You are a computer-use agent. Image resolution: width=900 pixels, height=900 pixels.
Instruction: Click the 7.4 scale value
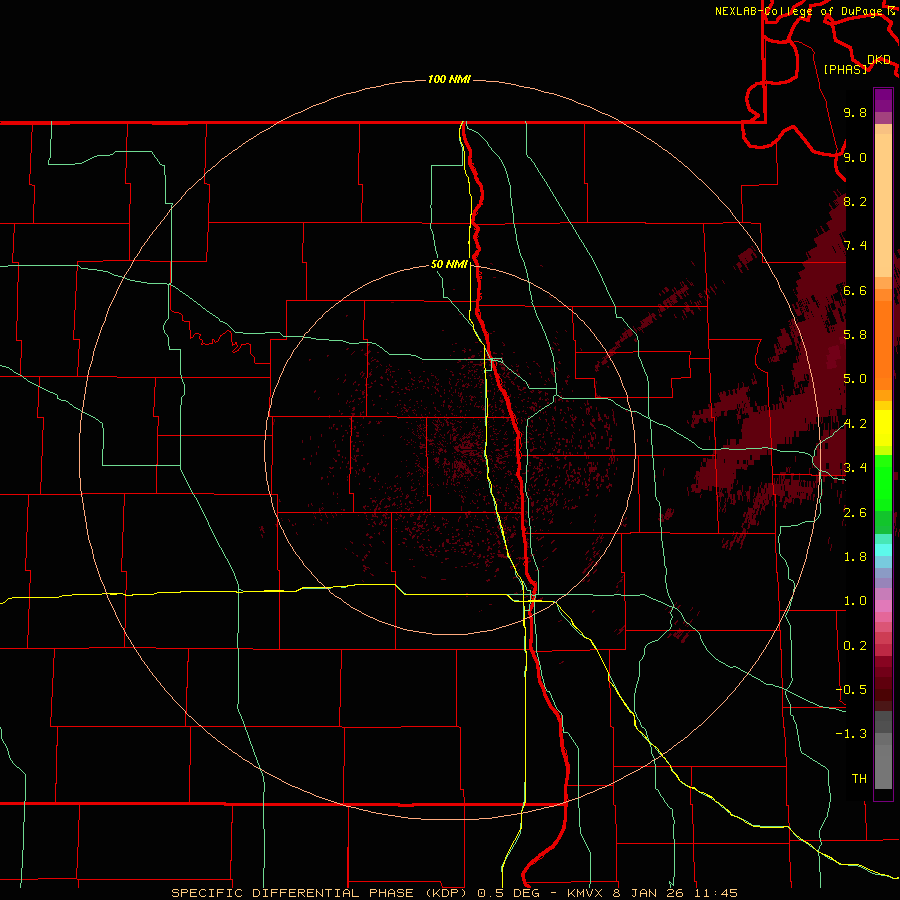(855, 246)
